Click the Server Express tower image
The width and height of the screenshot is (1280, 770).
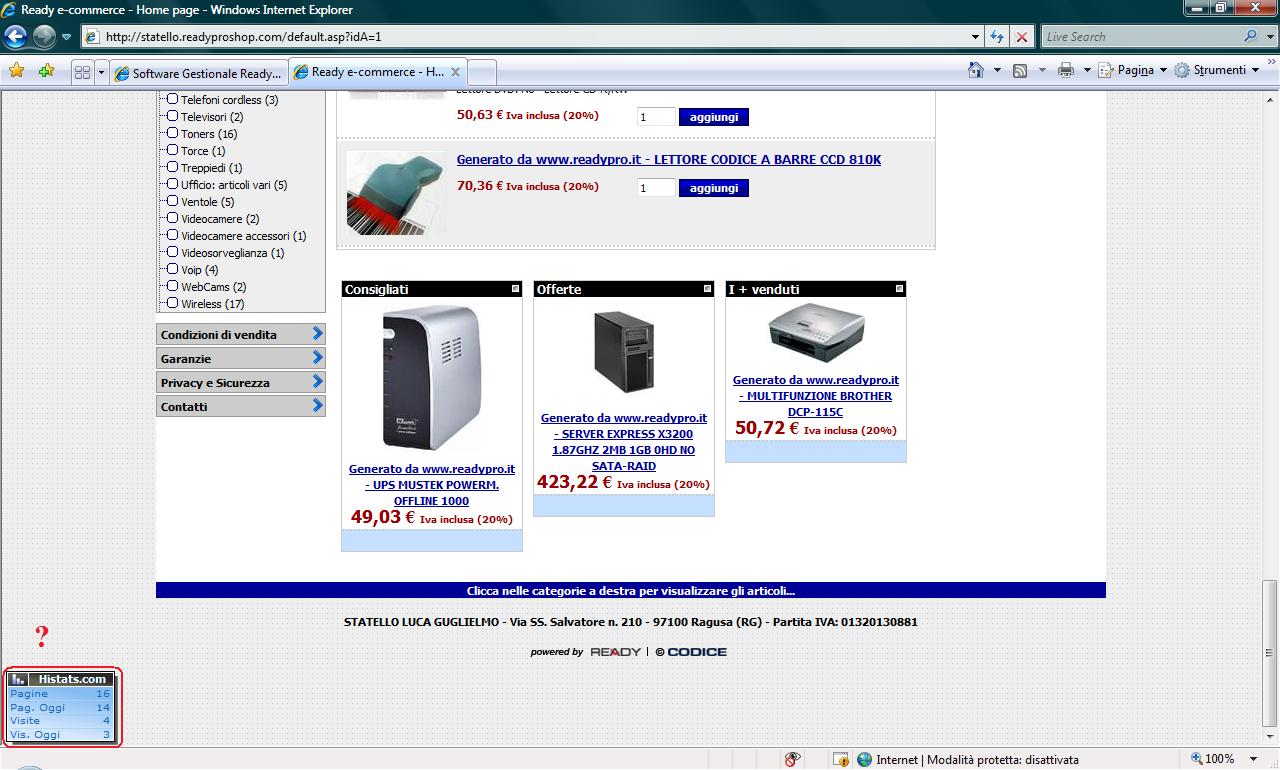pos(624,352)
